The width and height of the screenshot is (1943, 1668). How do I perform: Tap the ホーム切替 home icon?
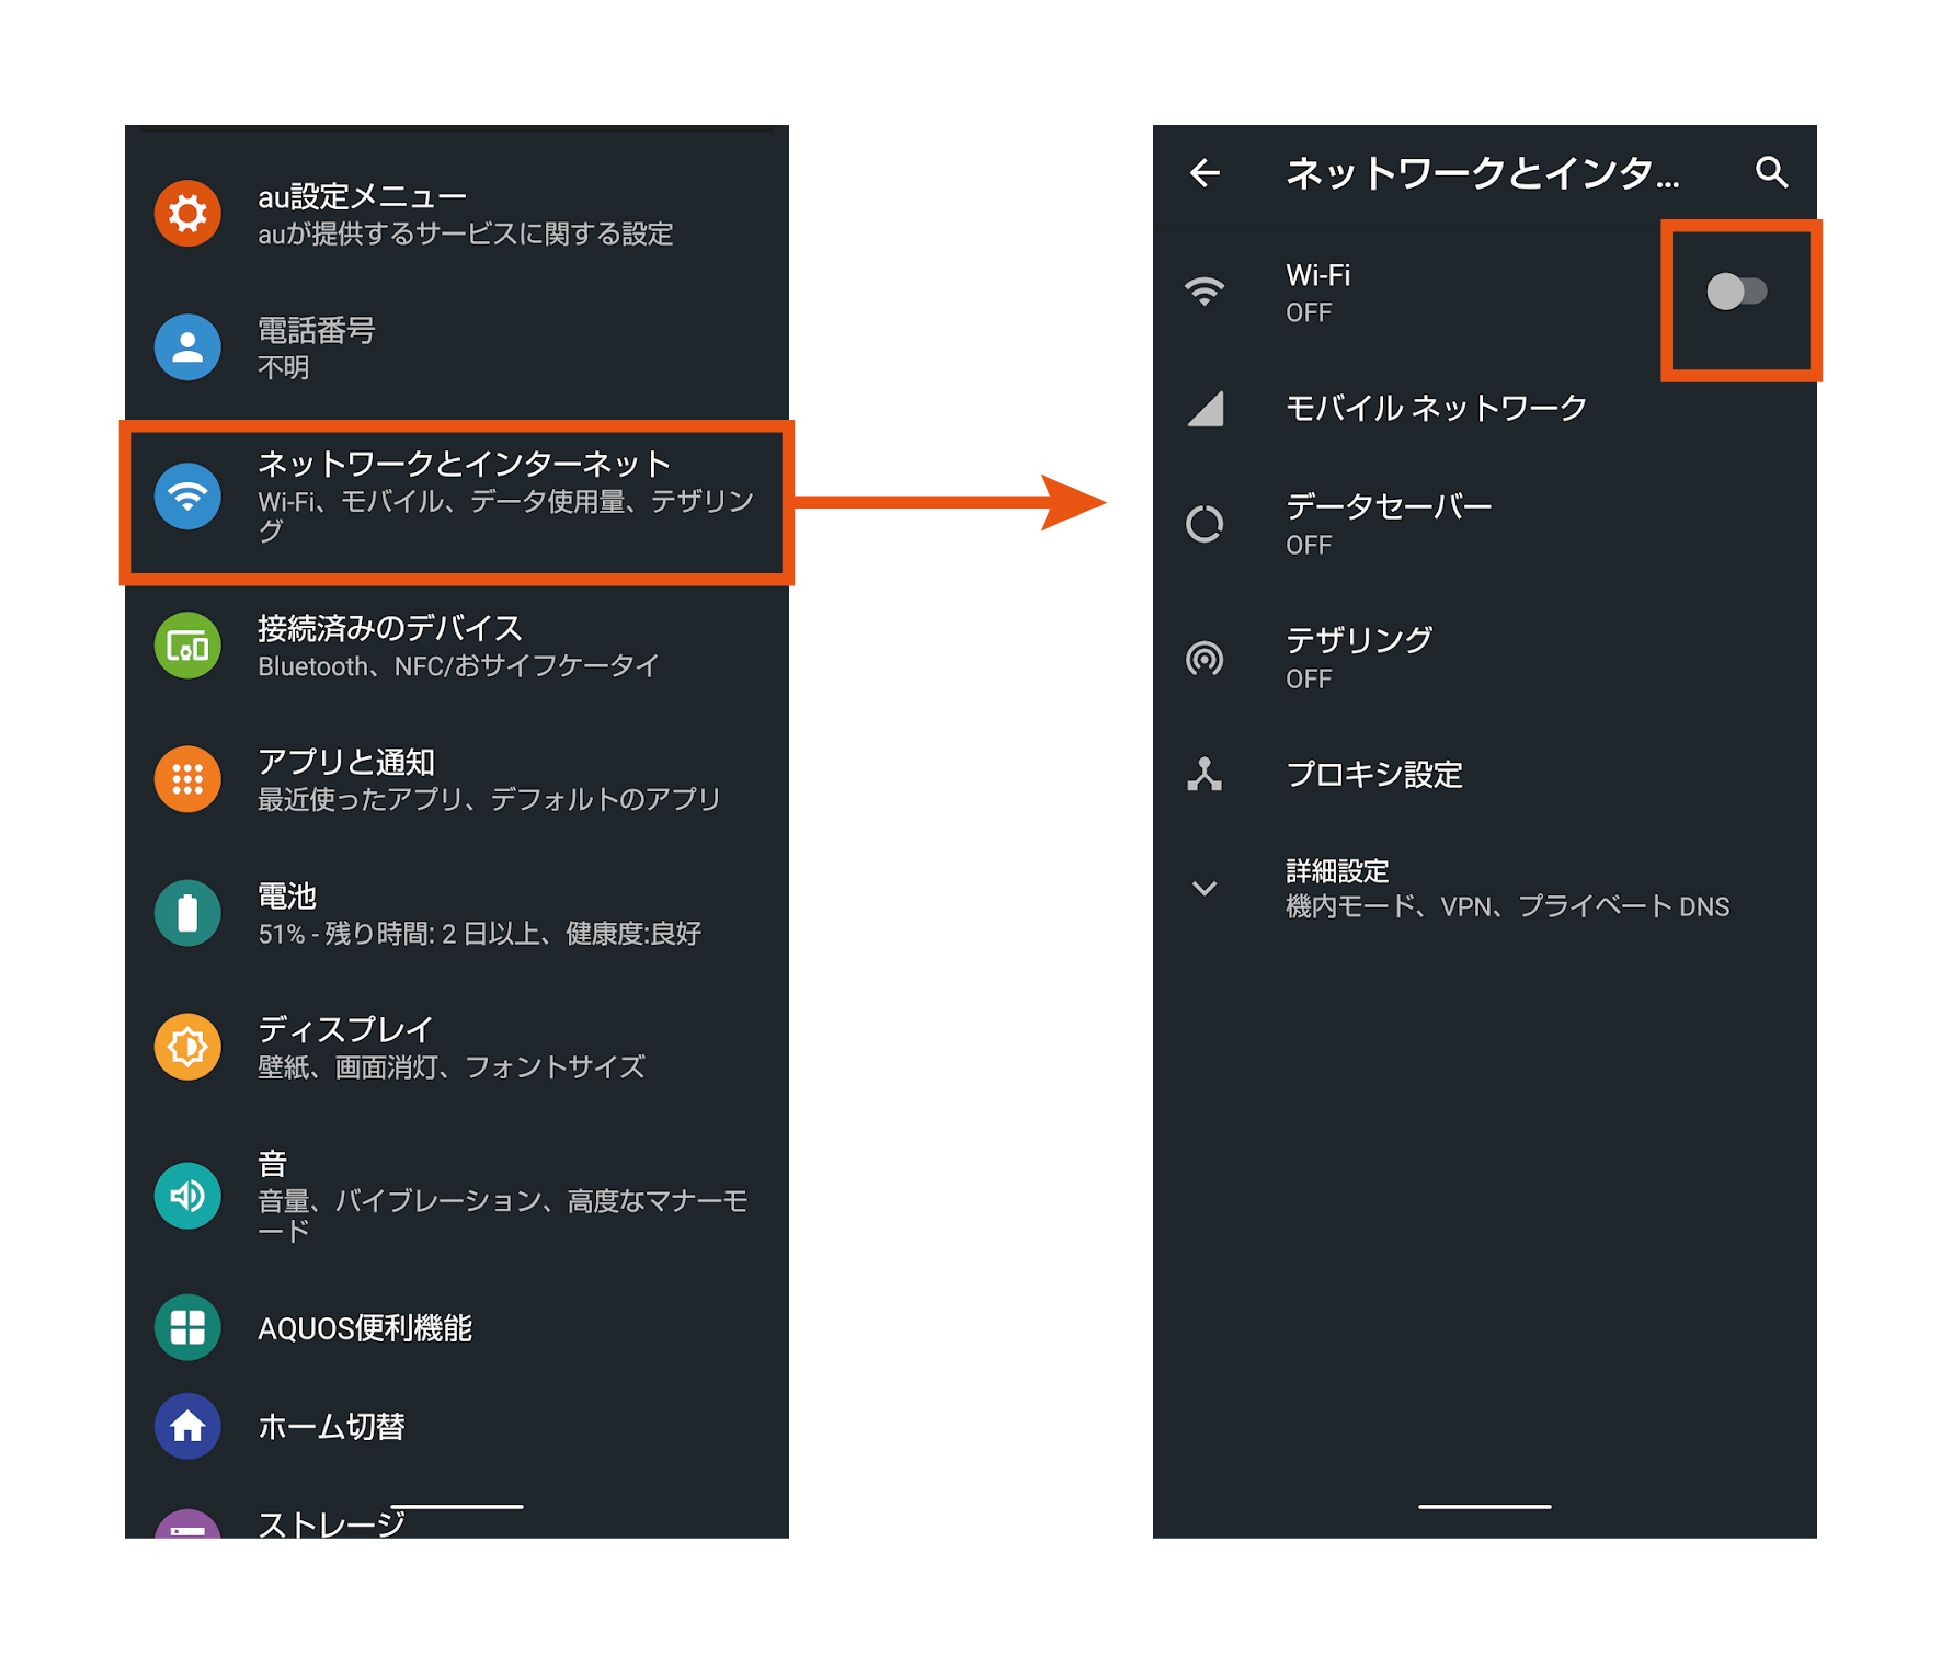187,1426
